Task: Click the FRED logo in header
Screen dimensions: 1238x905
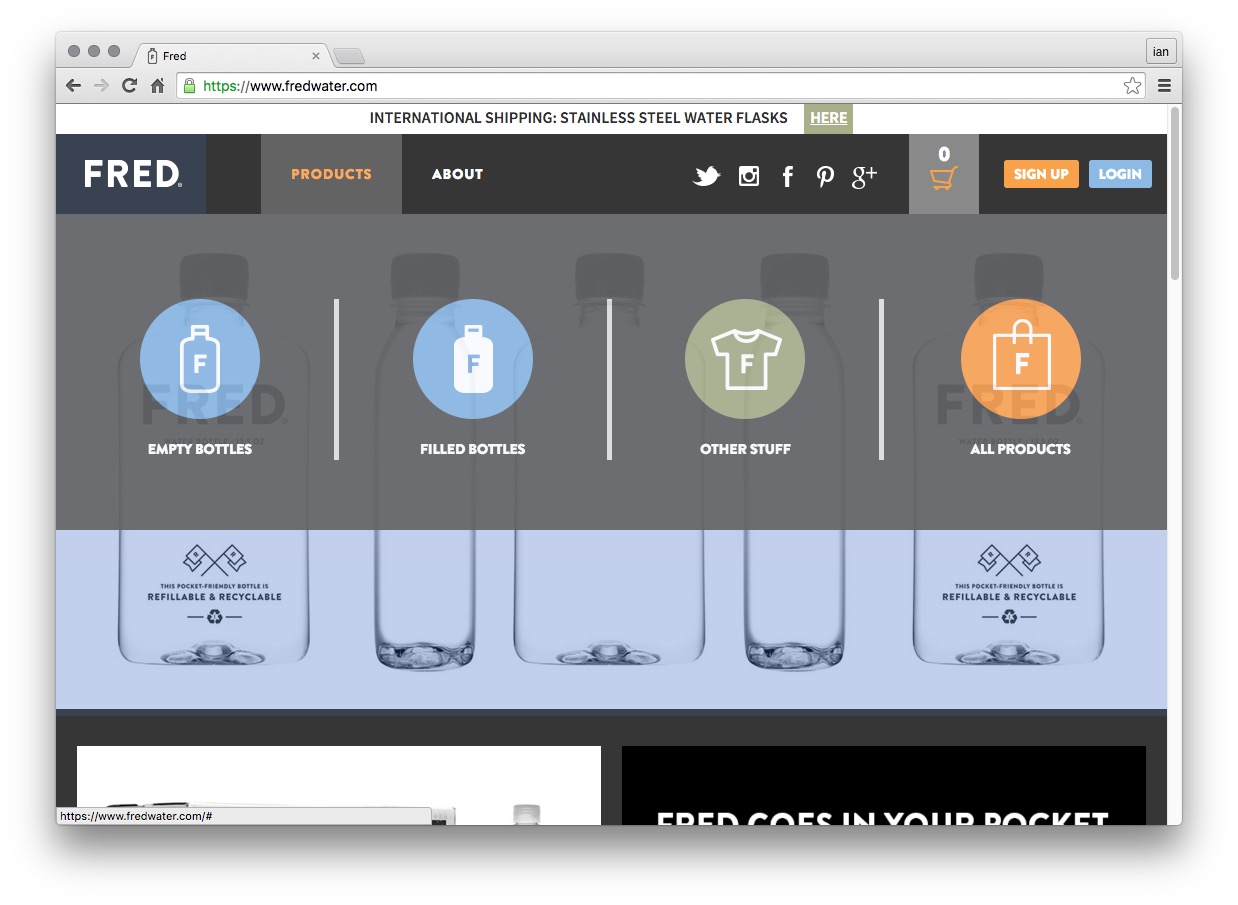Action: pos(132,174)
